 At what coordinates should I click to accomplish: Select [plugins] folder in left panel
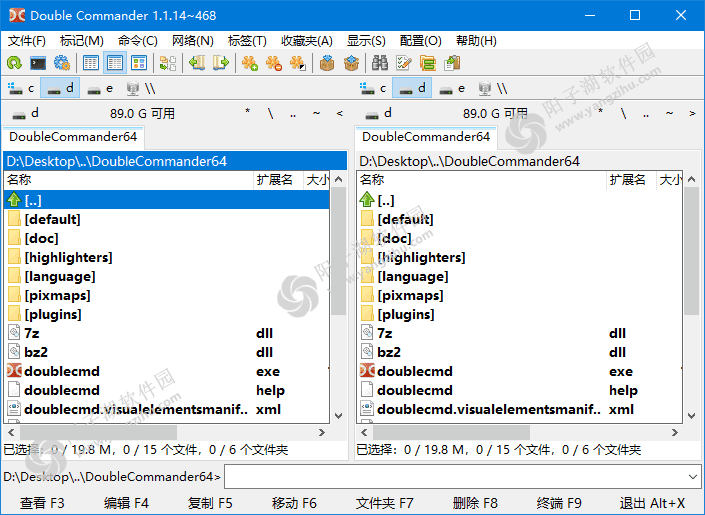(166, 314)
